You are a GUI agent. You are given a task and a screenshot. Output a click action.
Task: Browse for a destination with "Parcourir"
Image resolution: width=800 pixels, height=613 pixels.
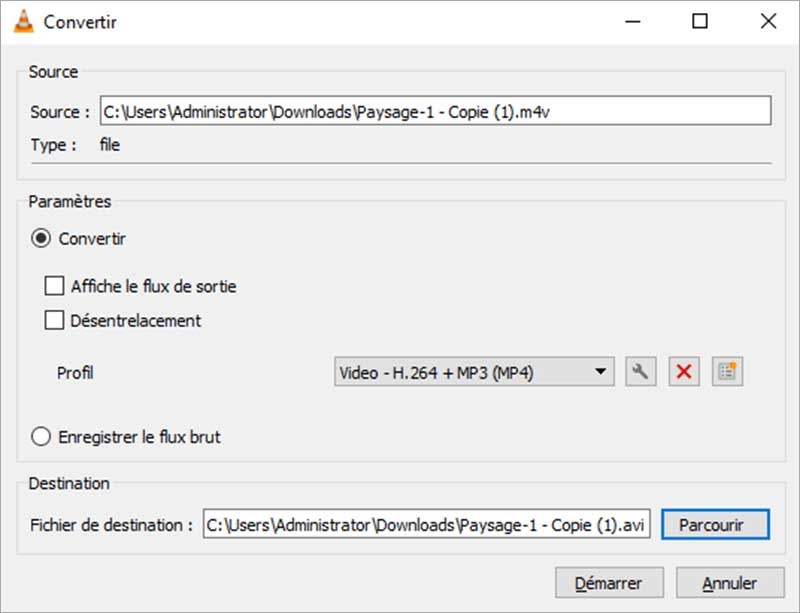point(716,524)
